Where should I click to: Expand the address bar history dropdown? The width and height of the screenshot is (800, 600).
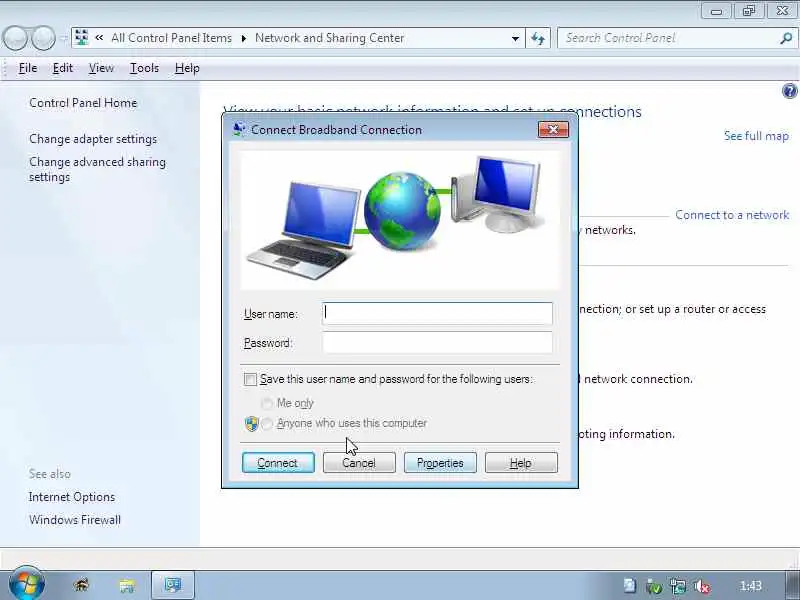[515, 38]
